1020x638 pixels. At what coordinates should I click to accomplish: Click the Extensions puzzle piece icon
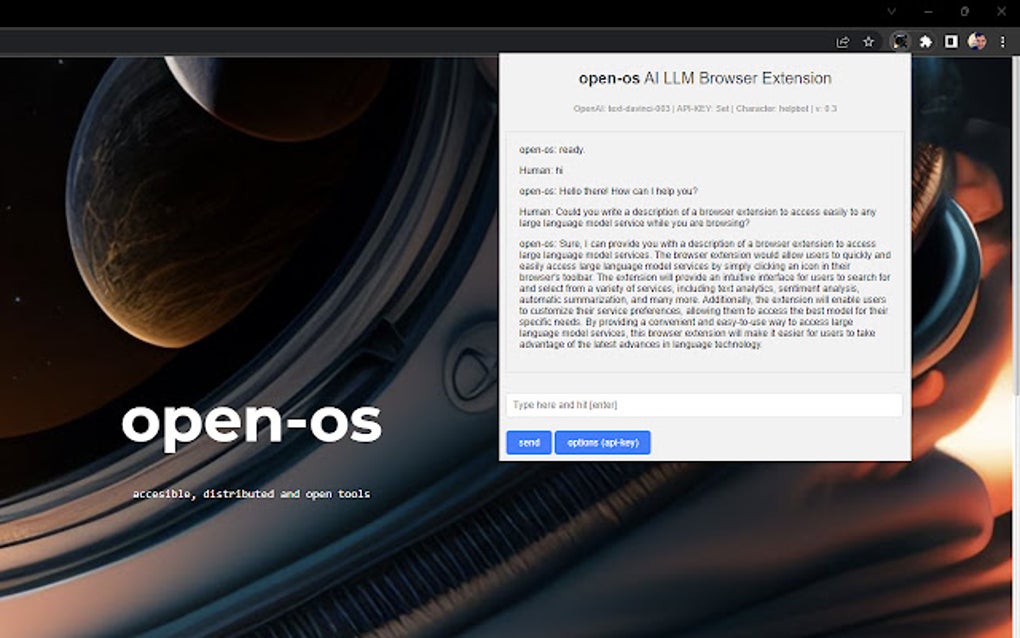pyautogui.click(x=926, y=42)
